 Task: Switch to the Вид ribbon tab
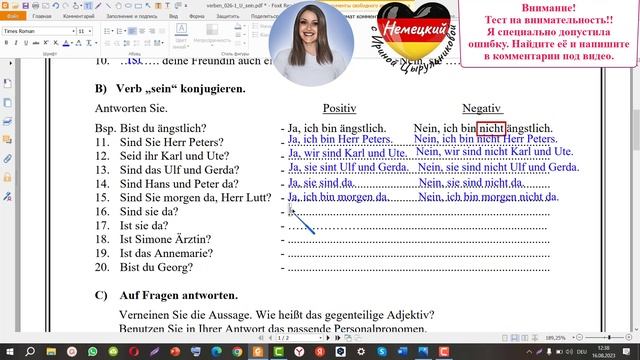pyautogui.click(x=173, y=16)
